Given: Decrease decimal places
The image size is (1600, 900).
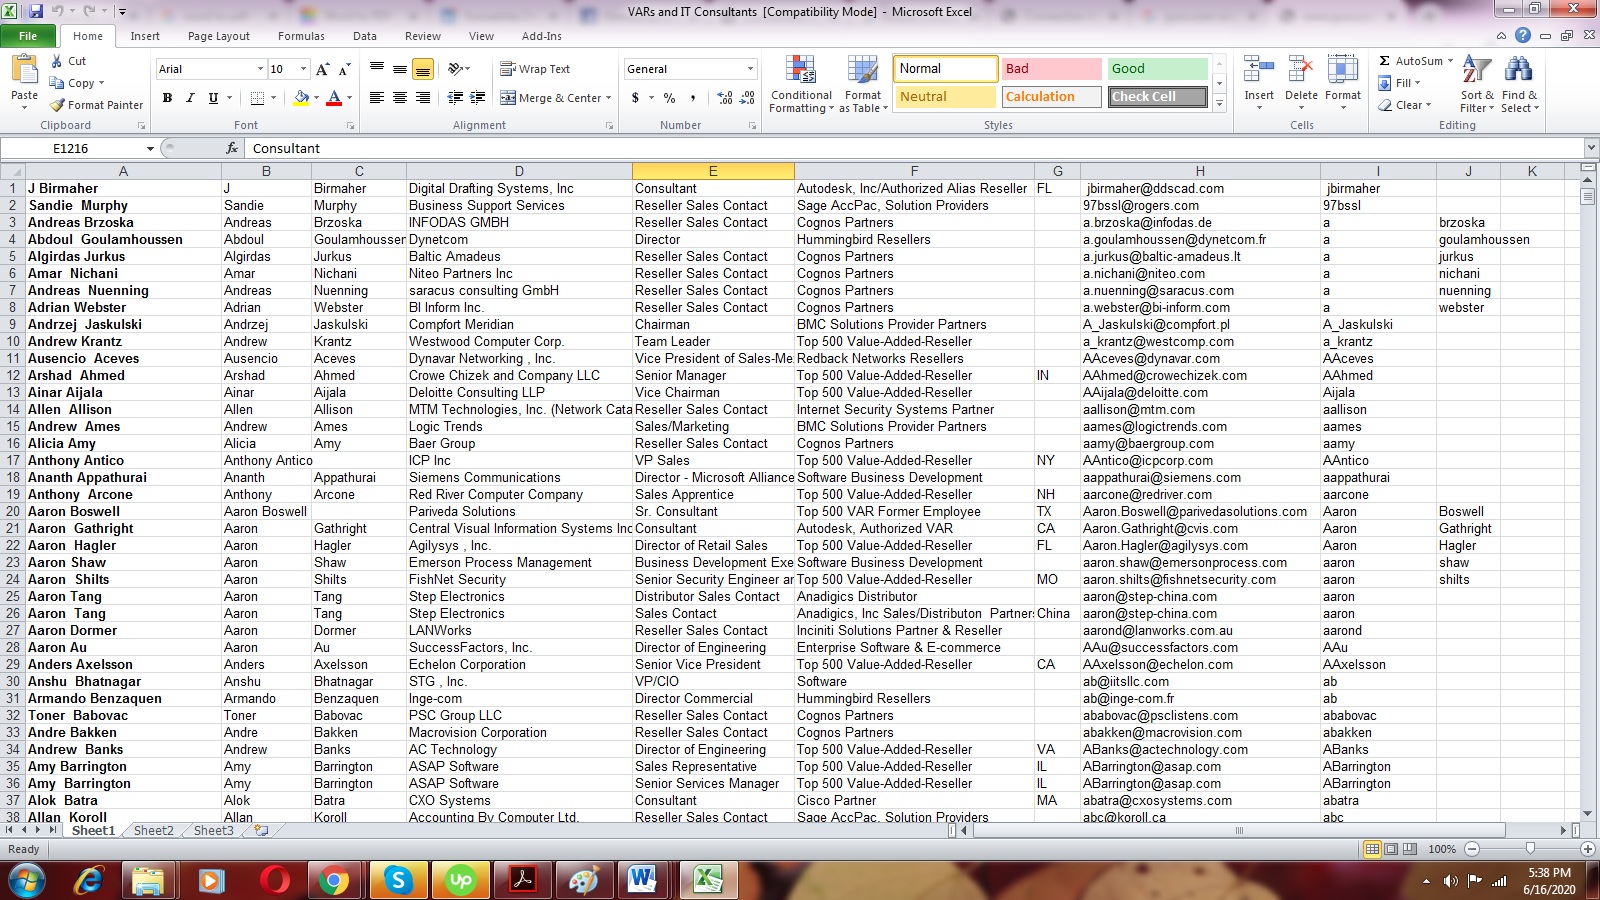Looking at the screenshot, I should 748,98.
